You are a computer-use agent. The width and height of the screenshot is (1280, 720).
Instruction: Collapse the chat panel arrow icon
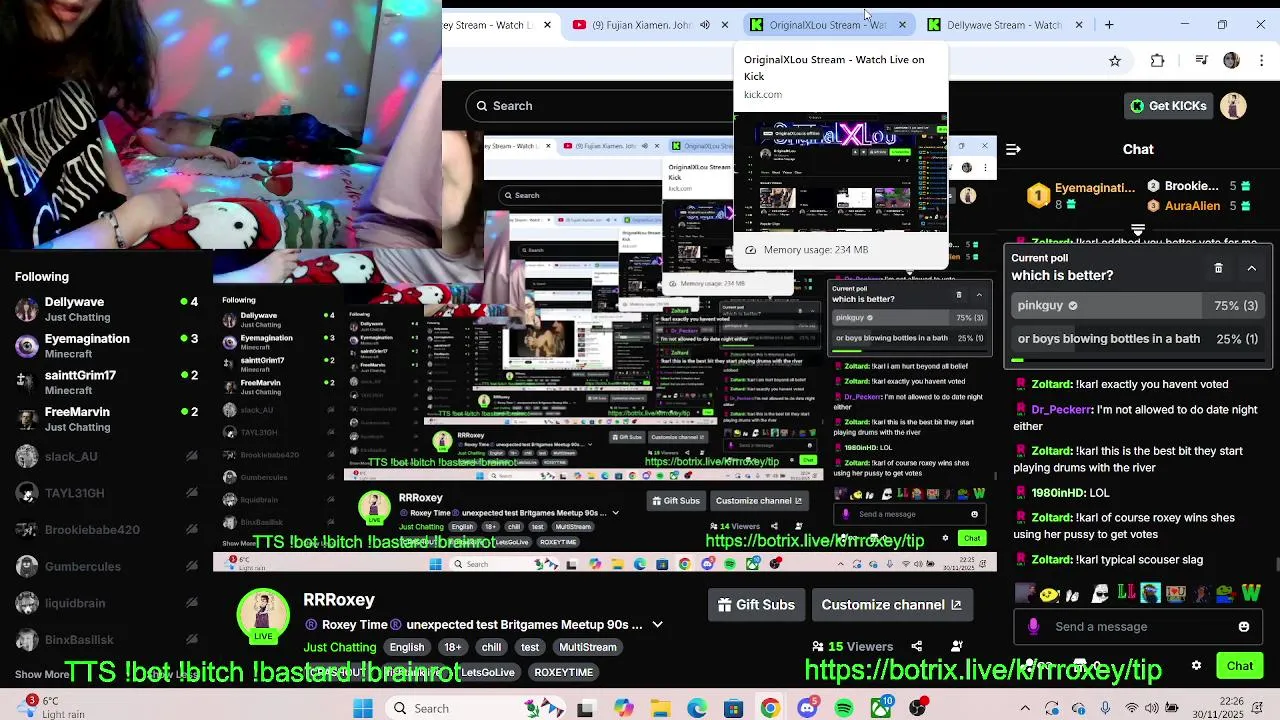pos(1013,149)
